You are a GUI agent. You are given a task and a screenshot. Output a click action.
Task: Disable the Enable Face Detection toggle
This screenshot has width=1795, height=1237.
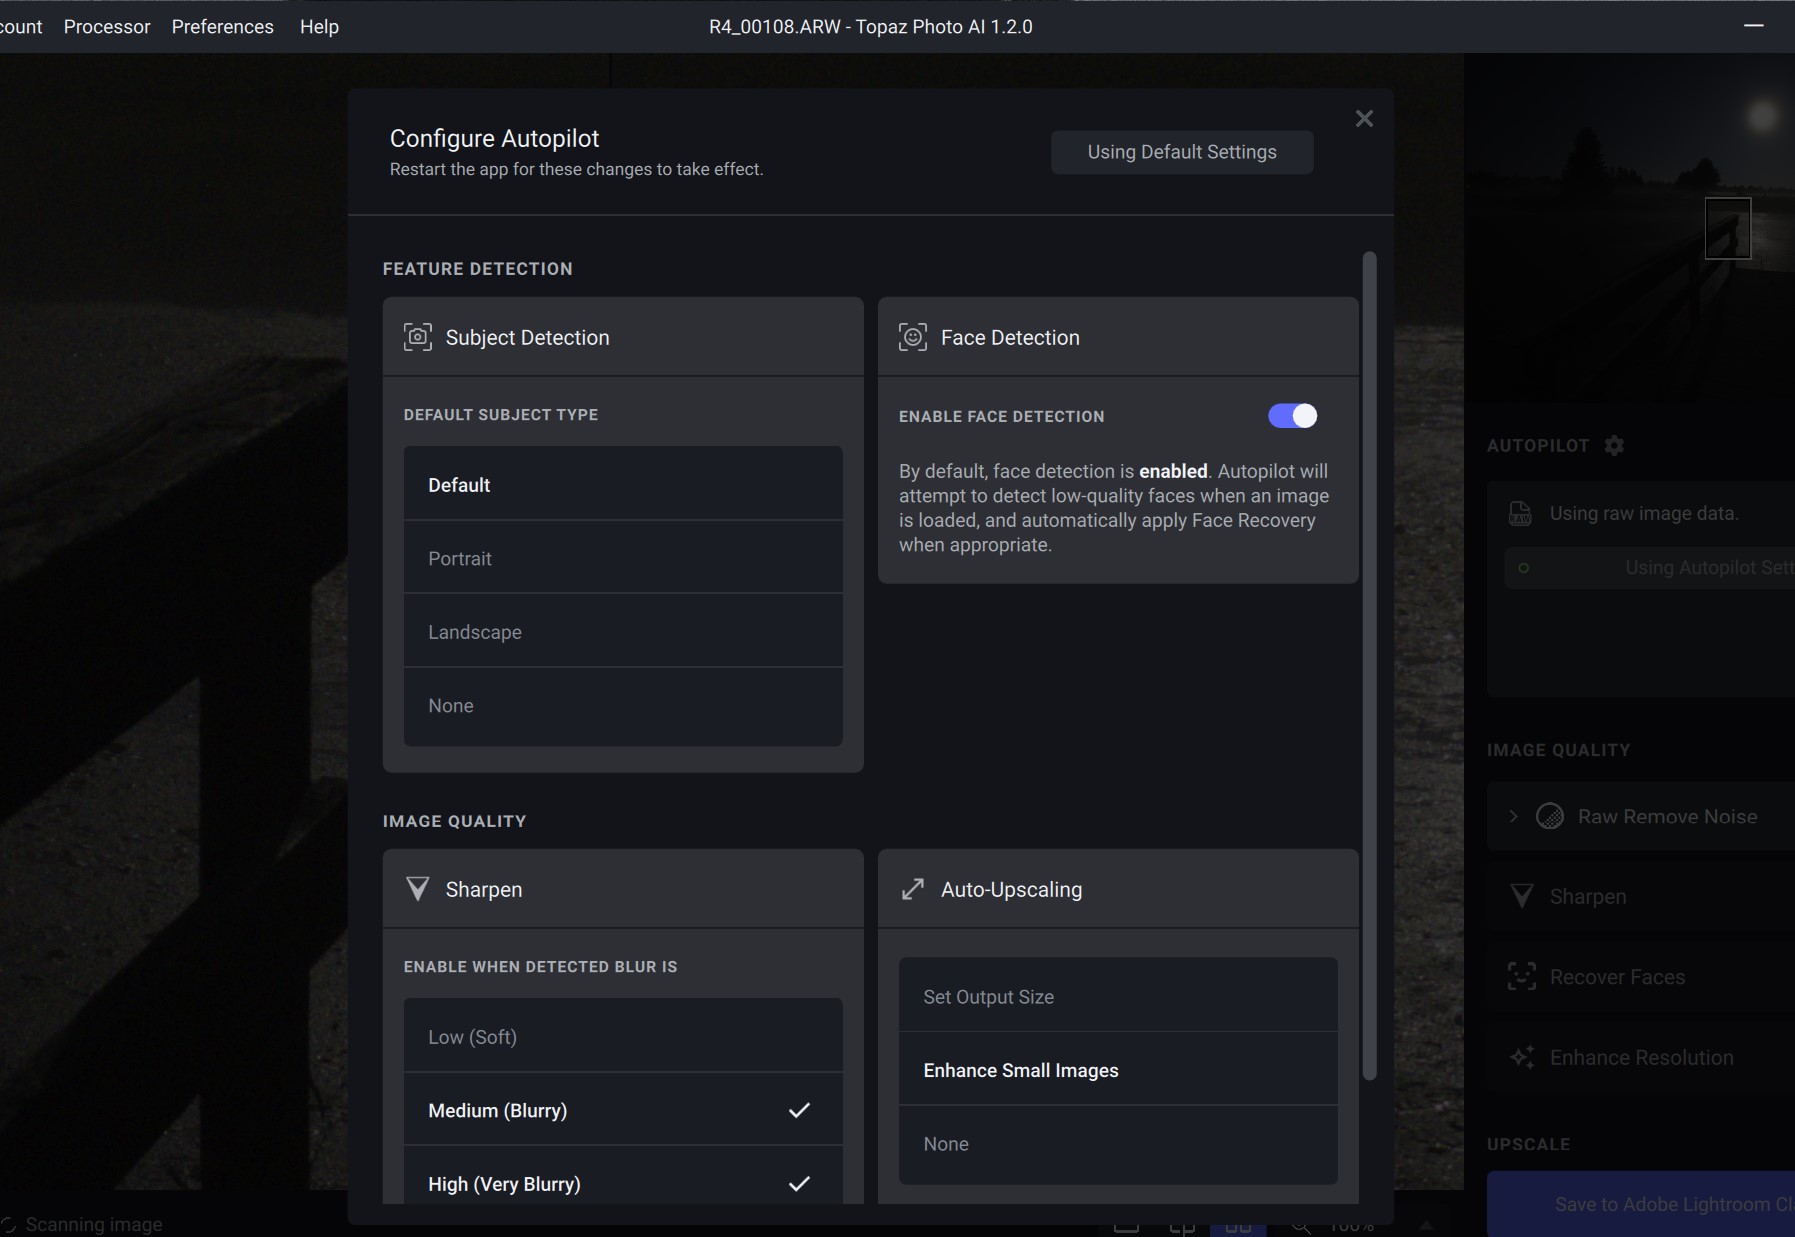(1292, 416)
